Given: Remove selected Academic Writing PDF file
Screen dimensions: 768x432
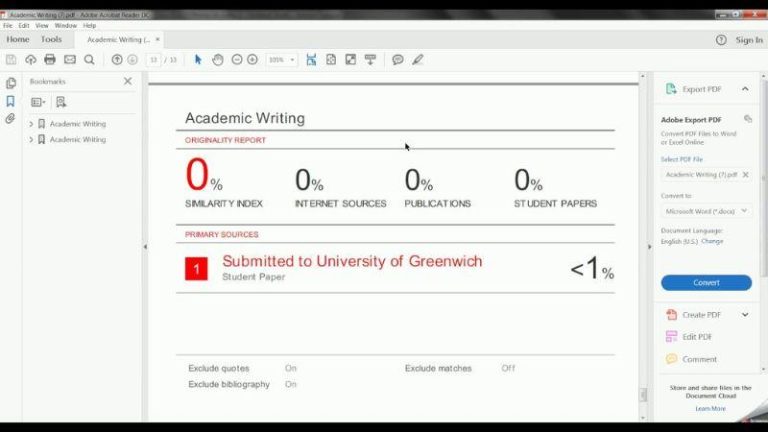Looking at the screenshot, I should pos(745,174).
